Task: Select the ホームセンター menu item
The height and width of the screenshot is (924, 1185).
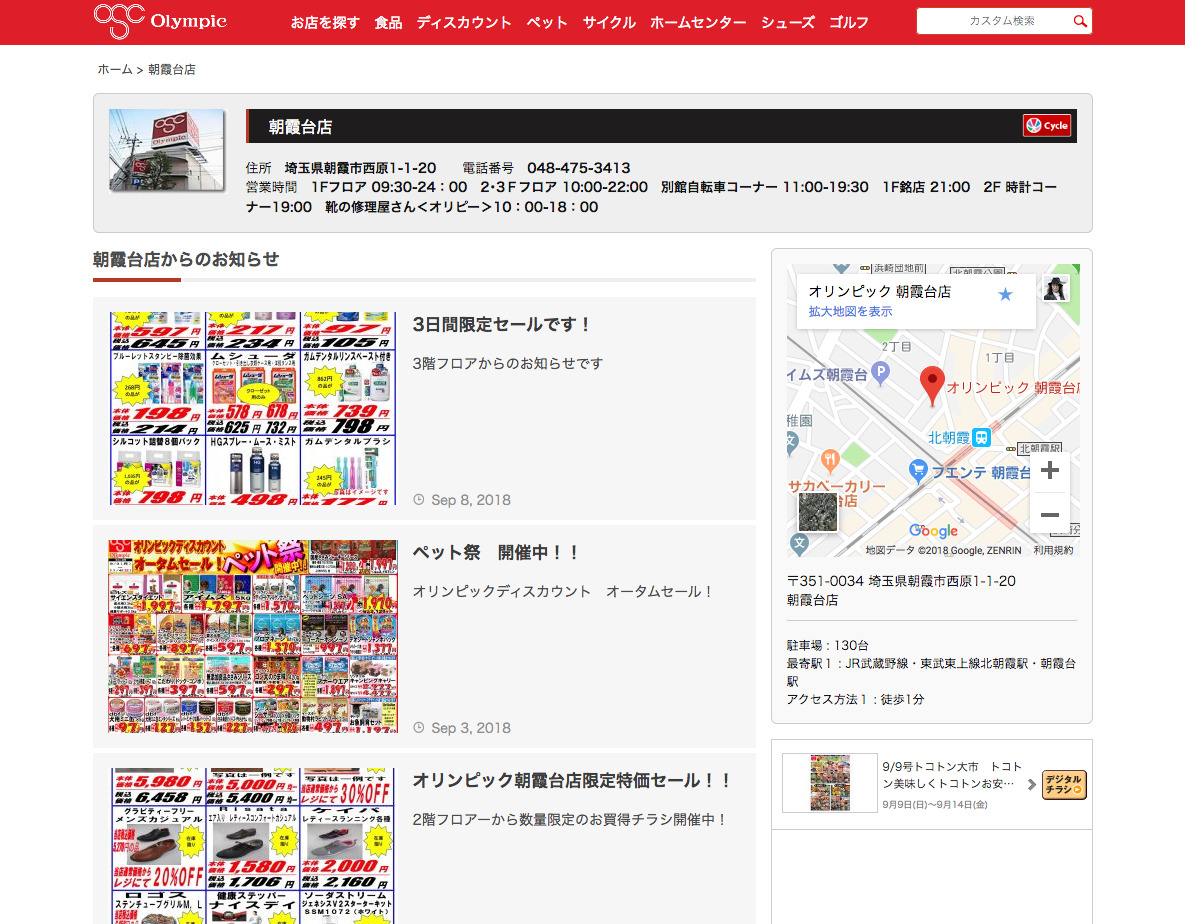Action: 698,22
